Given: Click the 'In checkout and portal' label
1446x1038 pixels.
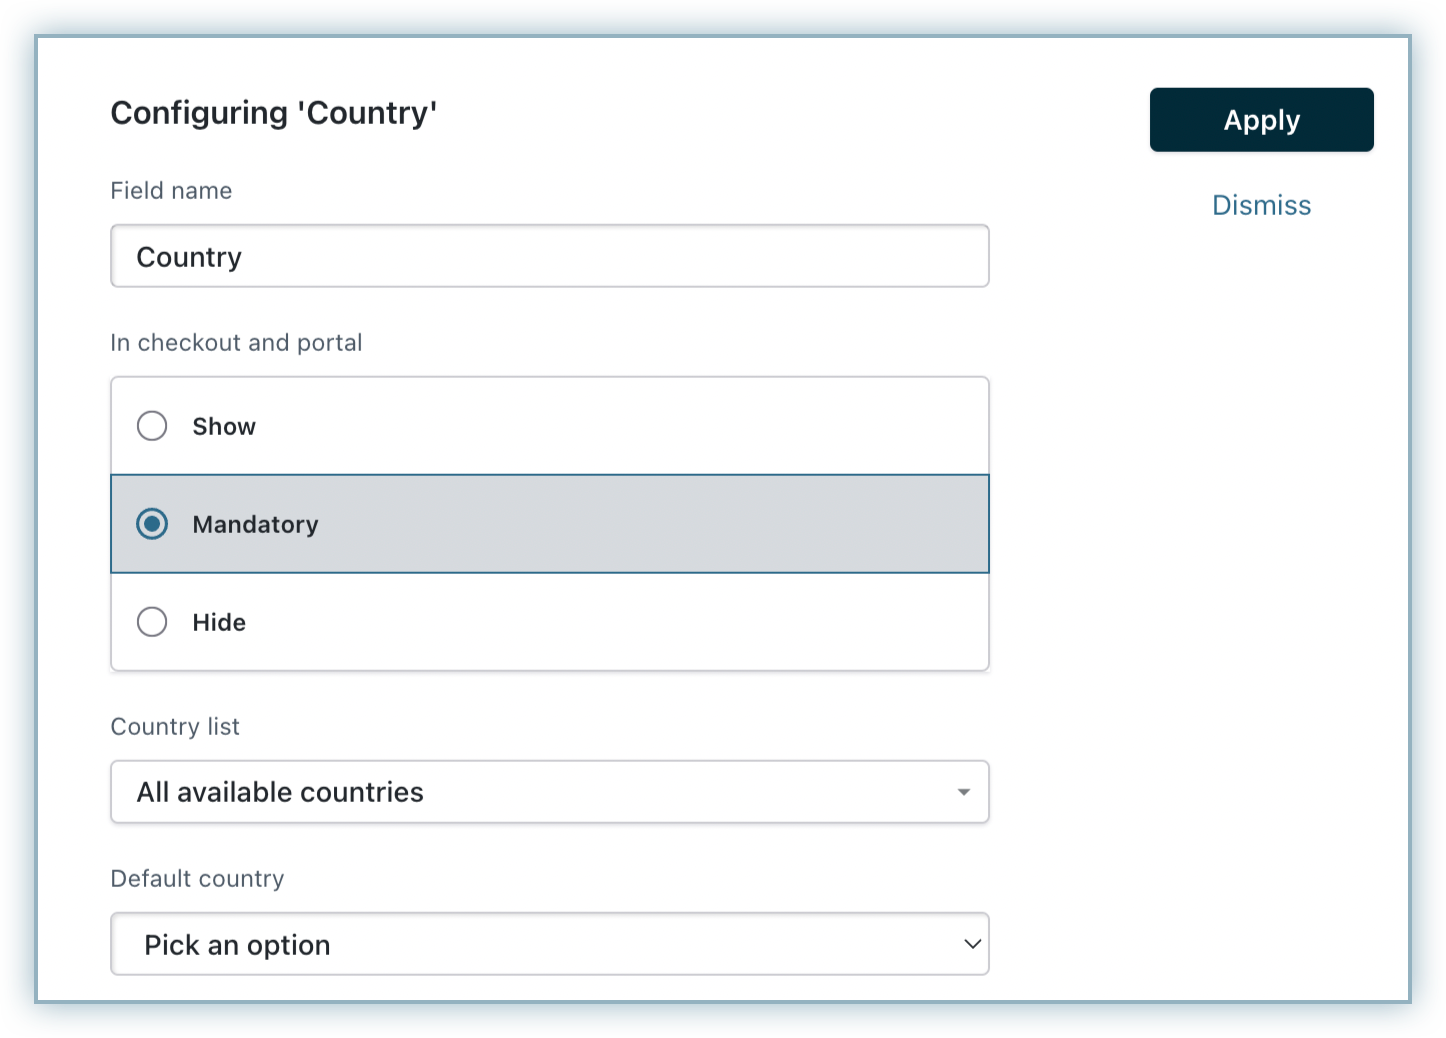Looking at the screenshot, I should coord(236,343).
